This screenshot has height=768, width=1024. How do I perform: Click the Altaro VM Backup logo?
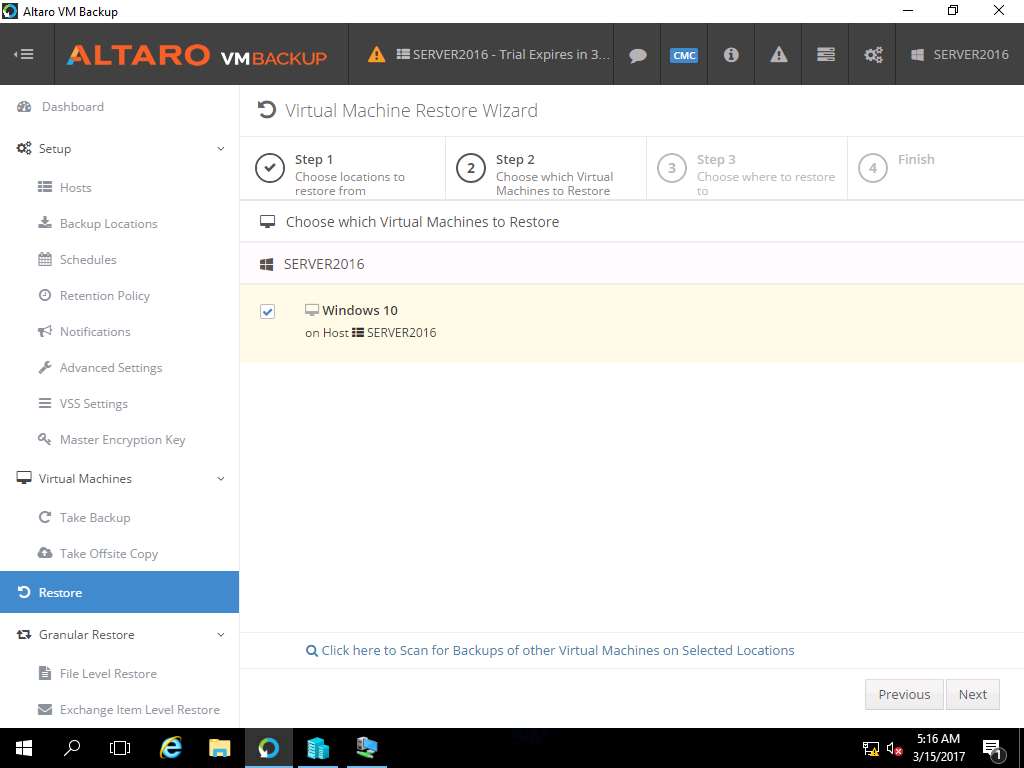pos(197,55)
